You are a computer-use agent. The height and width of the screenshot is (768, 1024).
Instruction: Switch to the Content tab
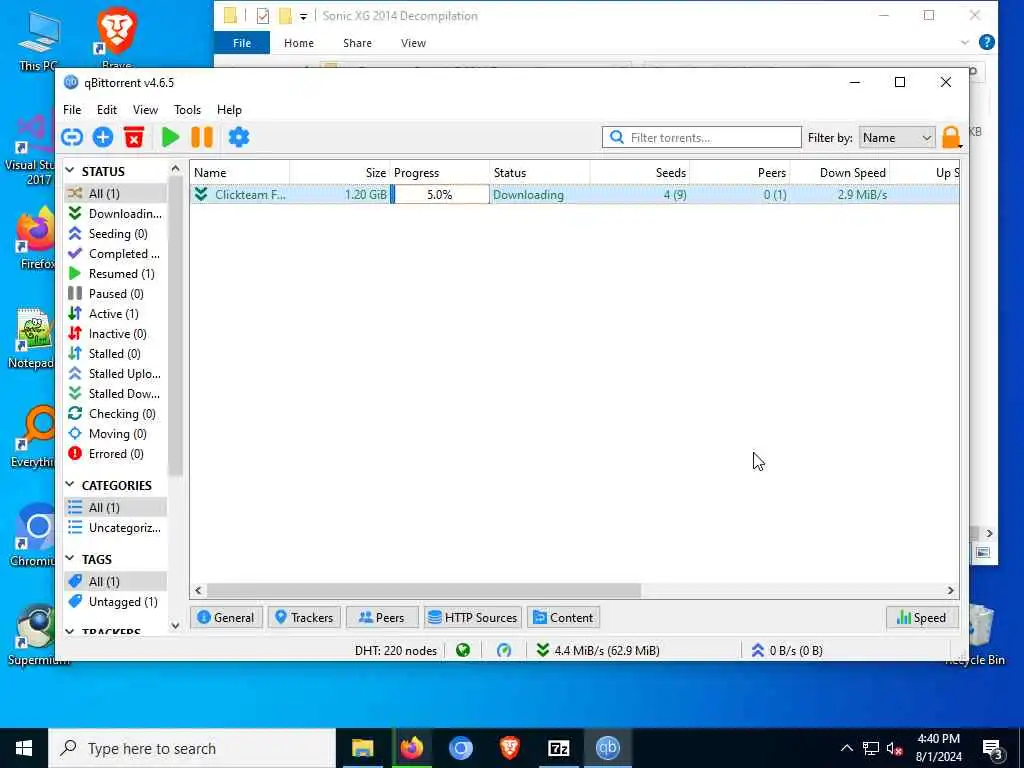[x=563, y=617]
